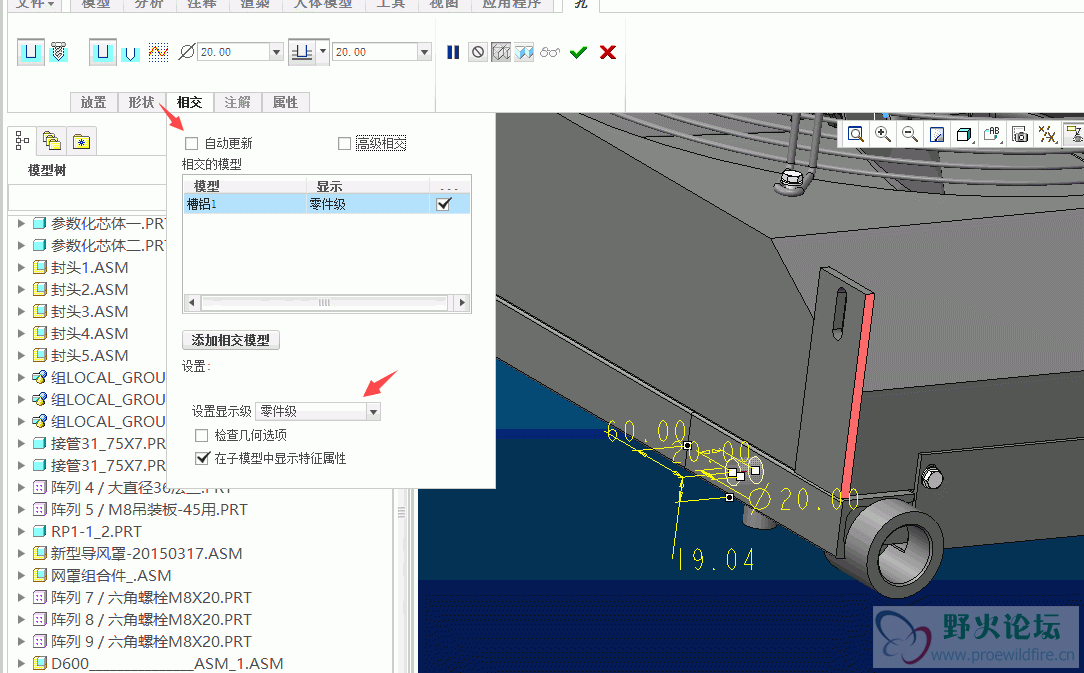Open the 注解 panel tab
This screenshot has height=673, width=1084.
(238, 102)
